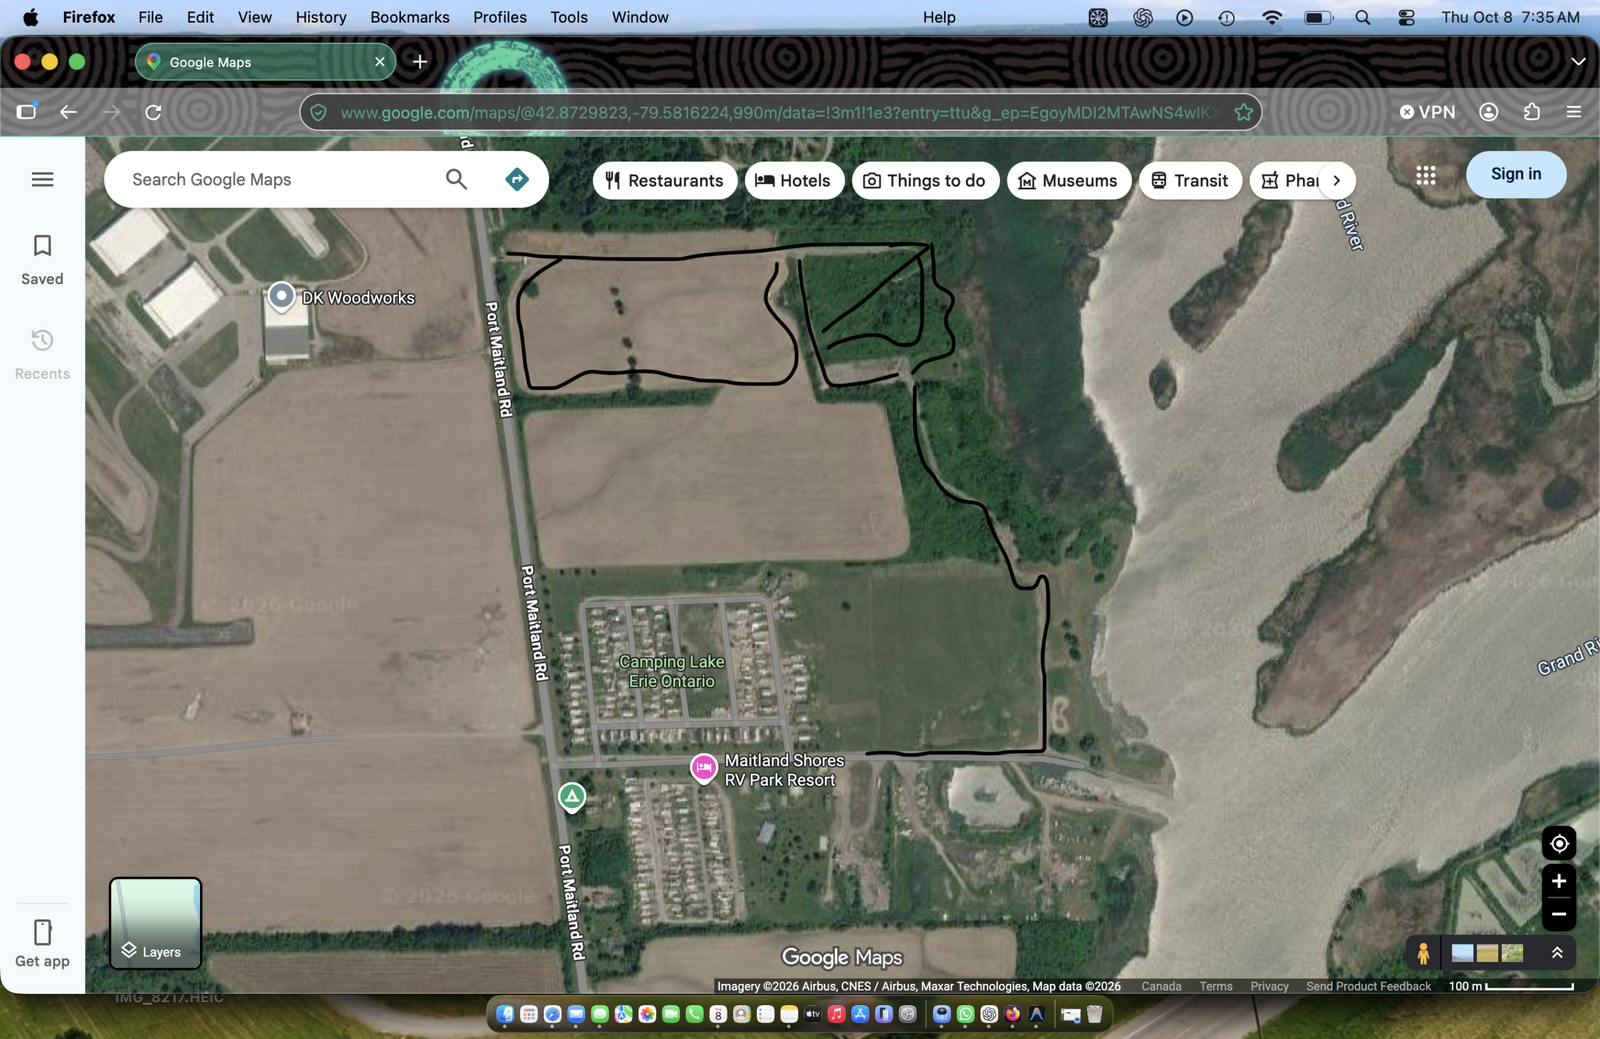
Task: Toggle the VPN button
Action: (x=1427, y=112)
